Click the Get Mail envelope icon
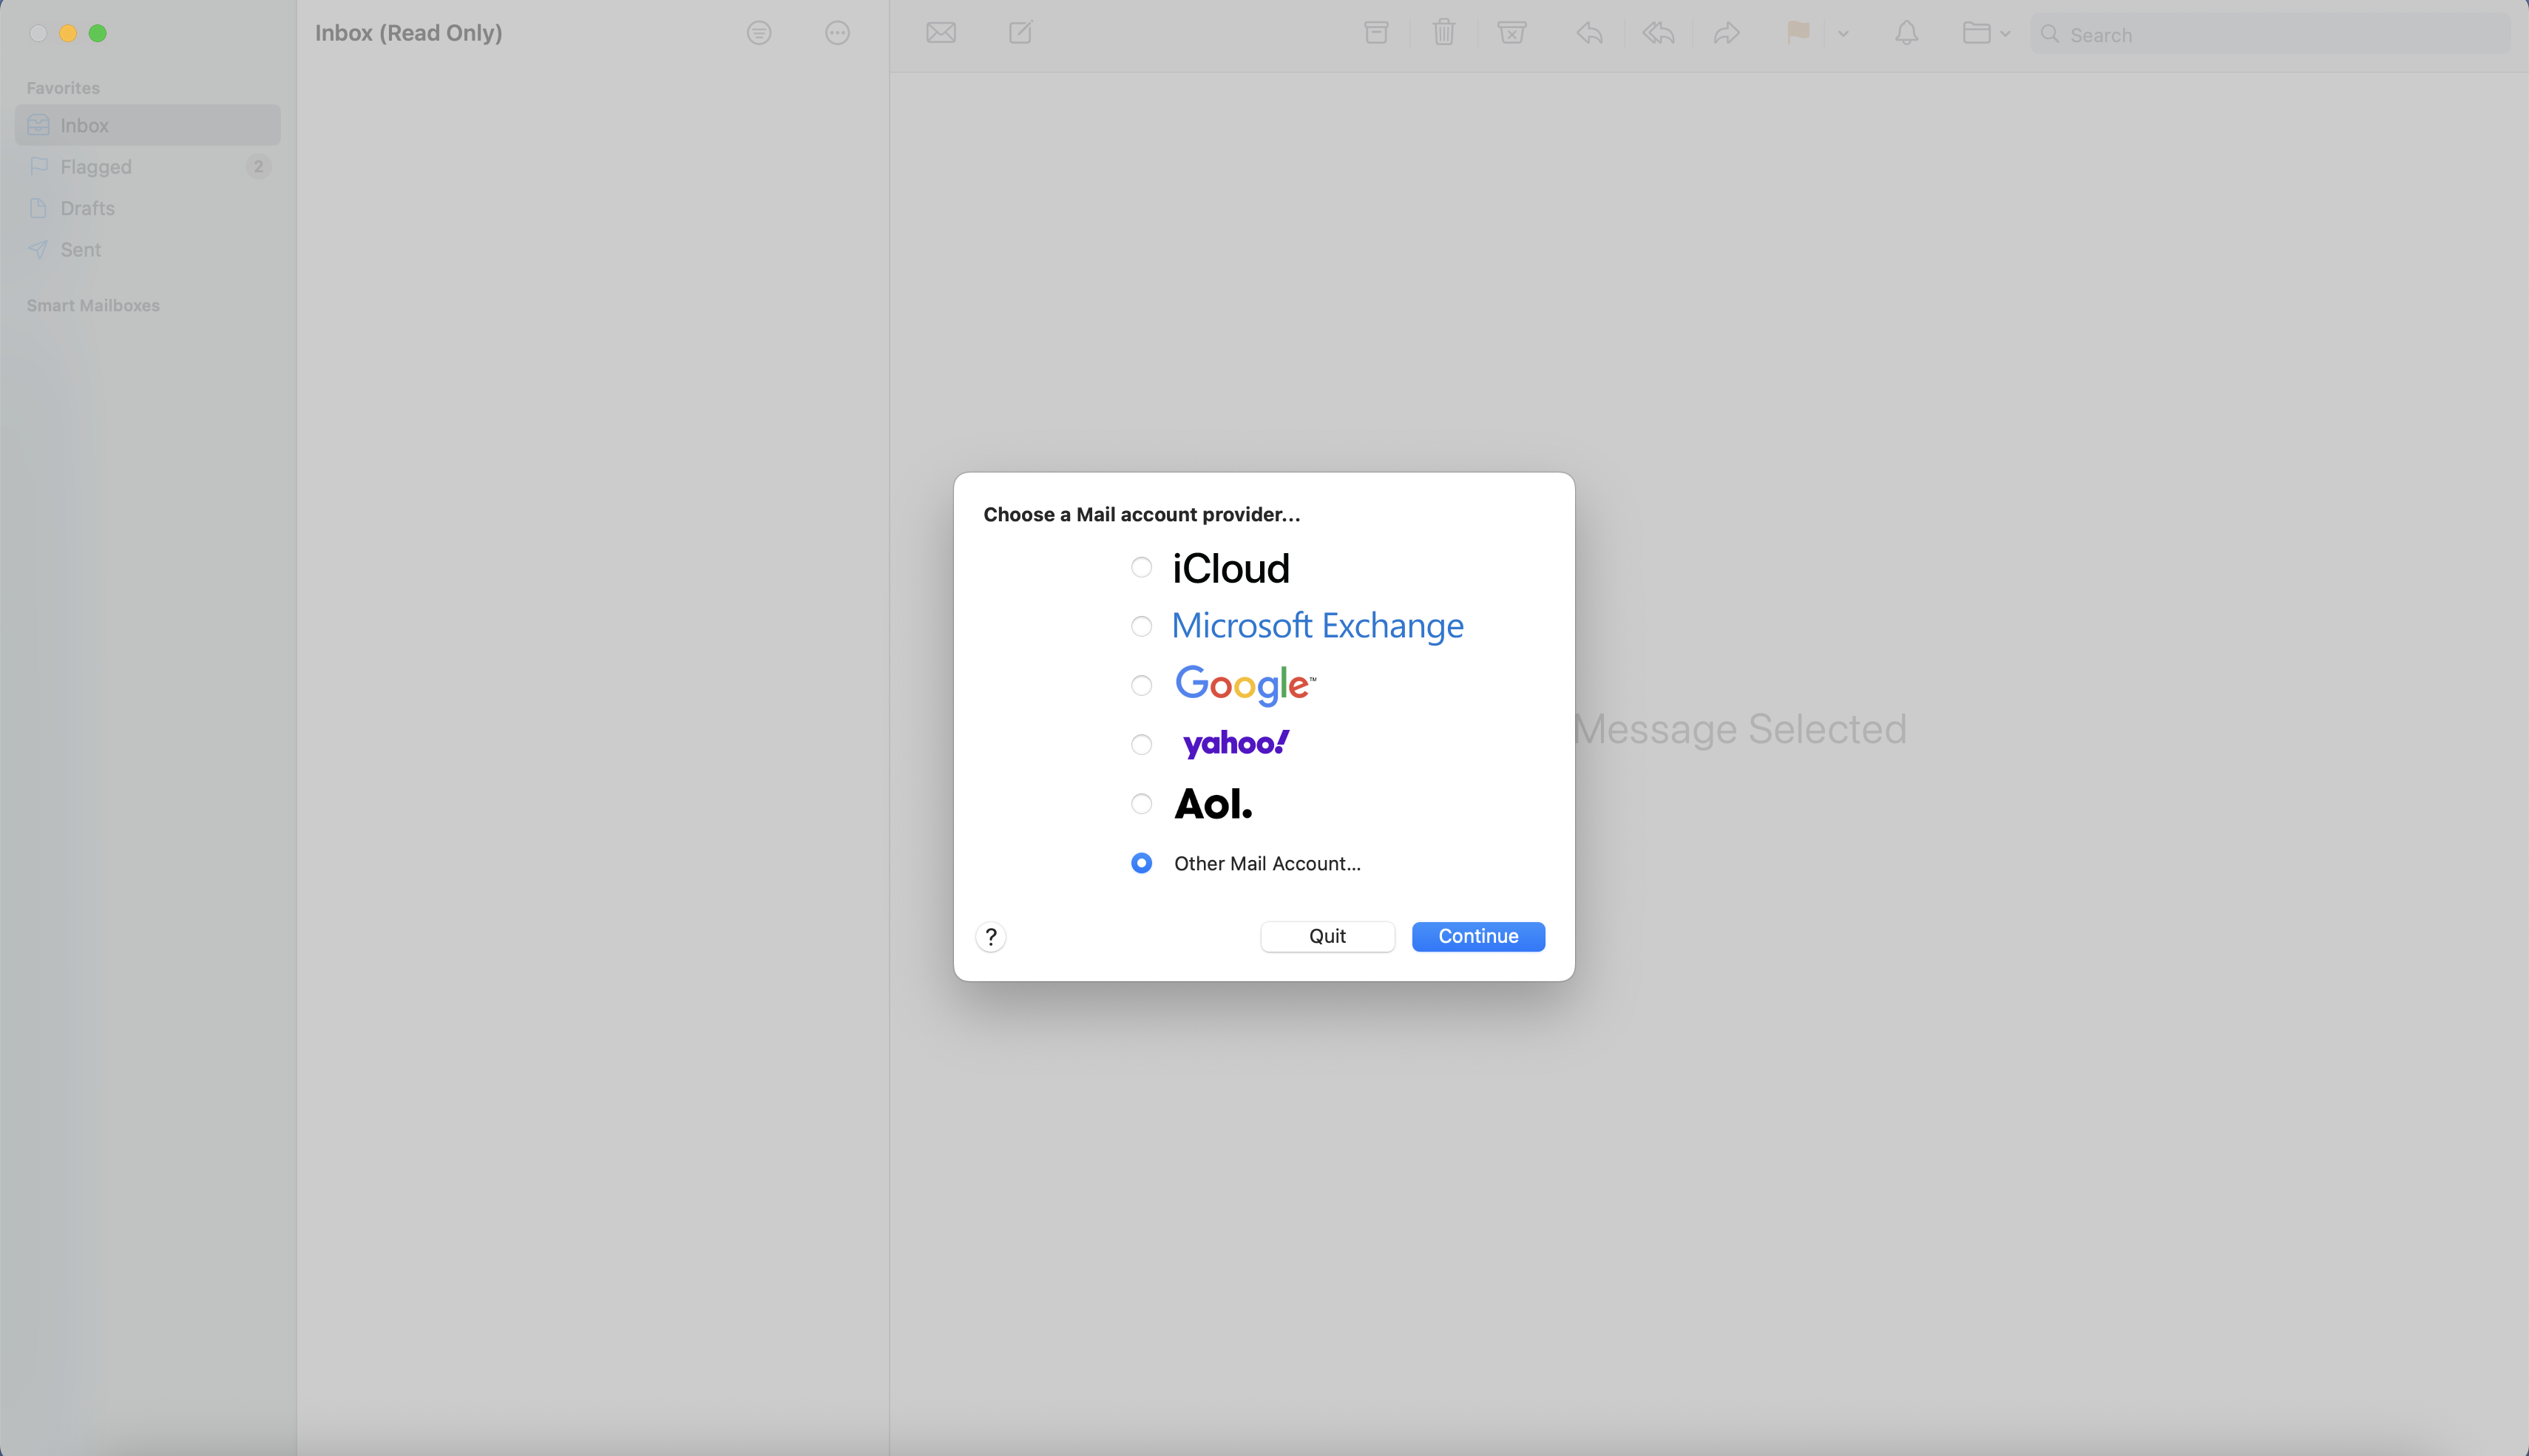 (x=940, y=33)
